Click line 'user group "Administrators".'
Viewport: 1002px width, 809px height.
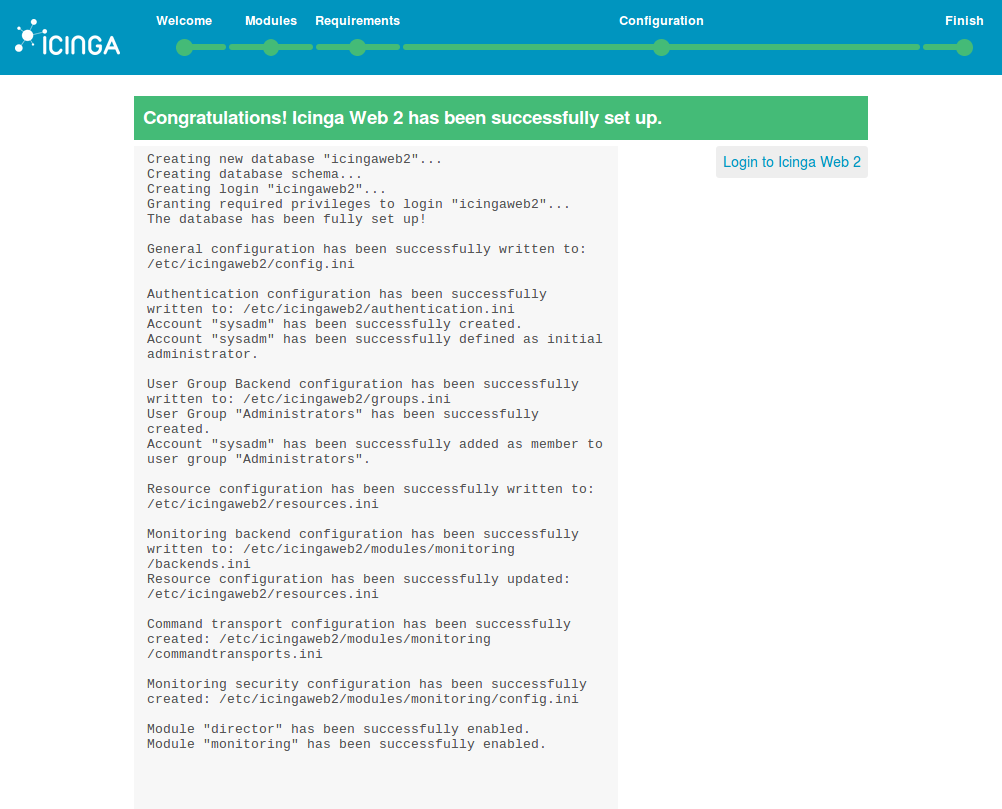click(x=258, y=459)
